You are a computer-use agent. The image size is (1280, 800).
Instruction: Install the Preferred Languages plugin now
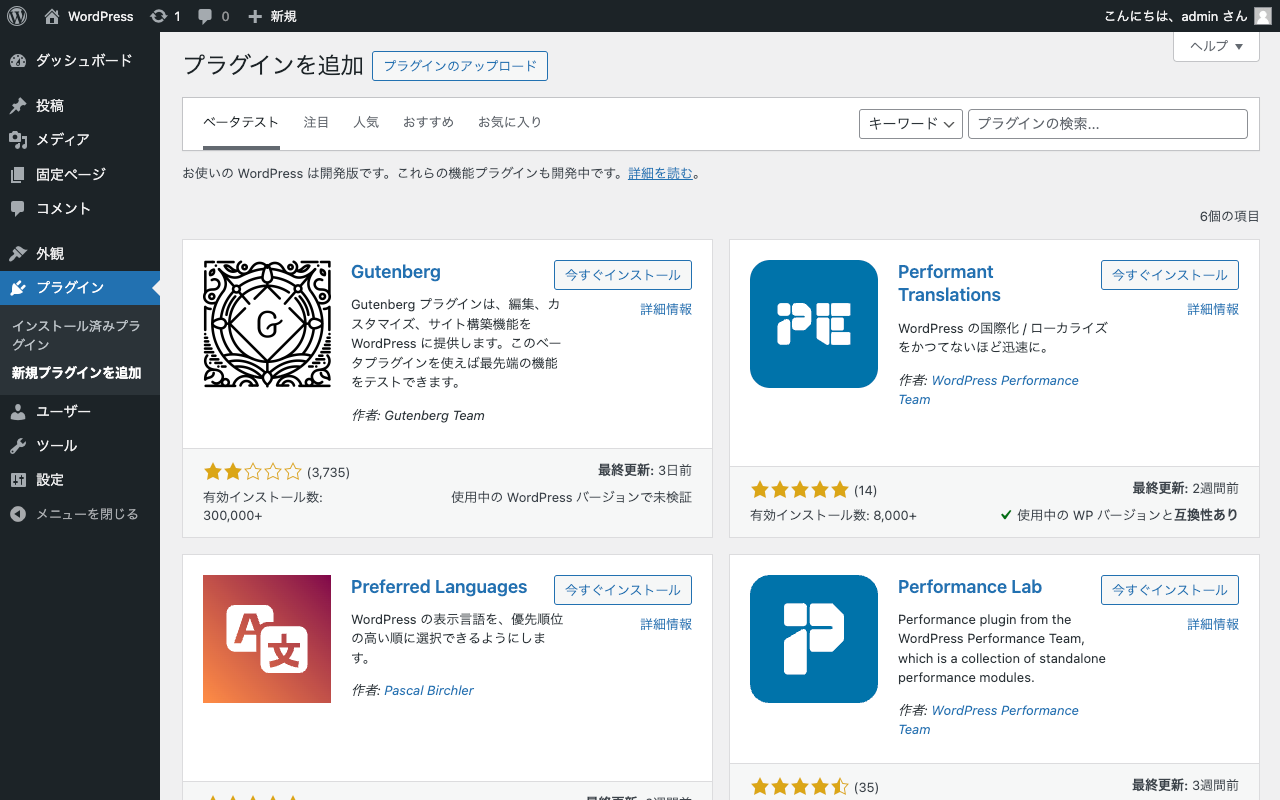pos(623,590)
